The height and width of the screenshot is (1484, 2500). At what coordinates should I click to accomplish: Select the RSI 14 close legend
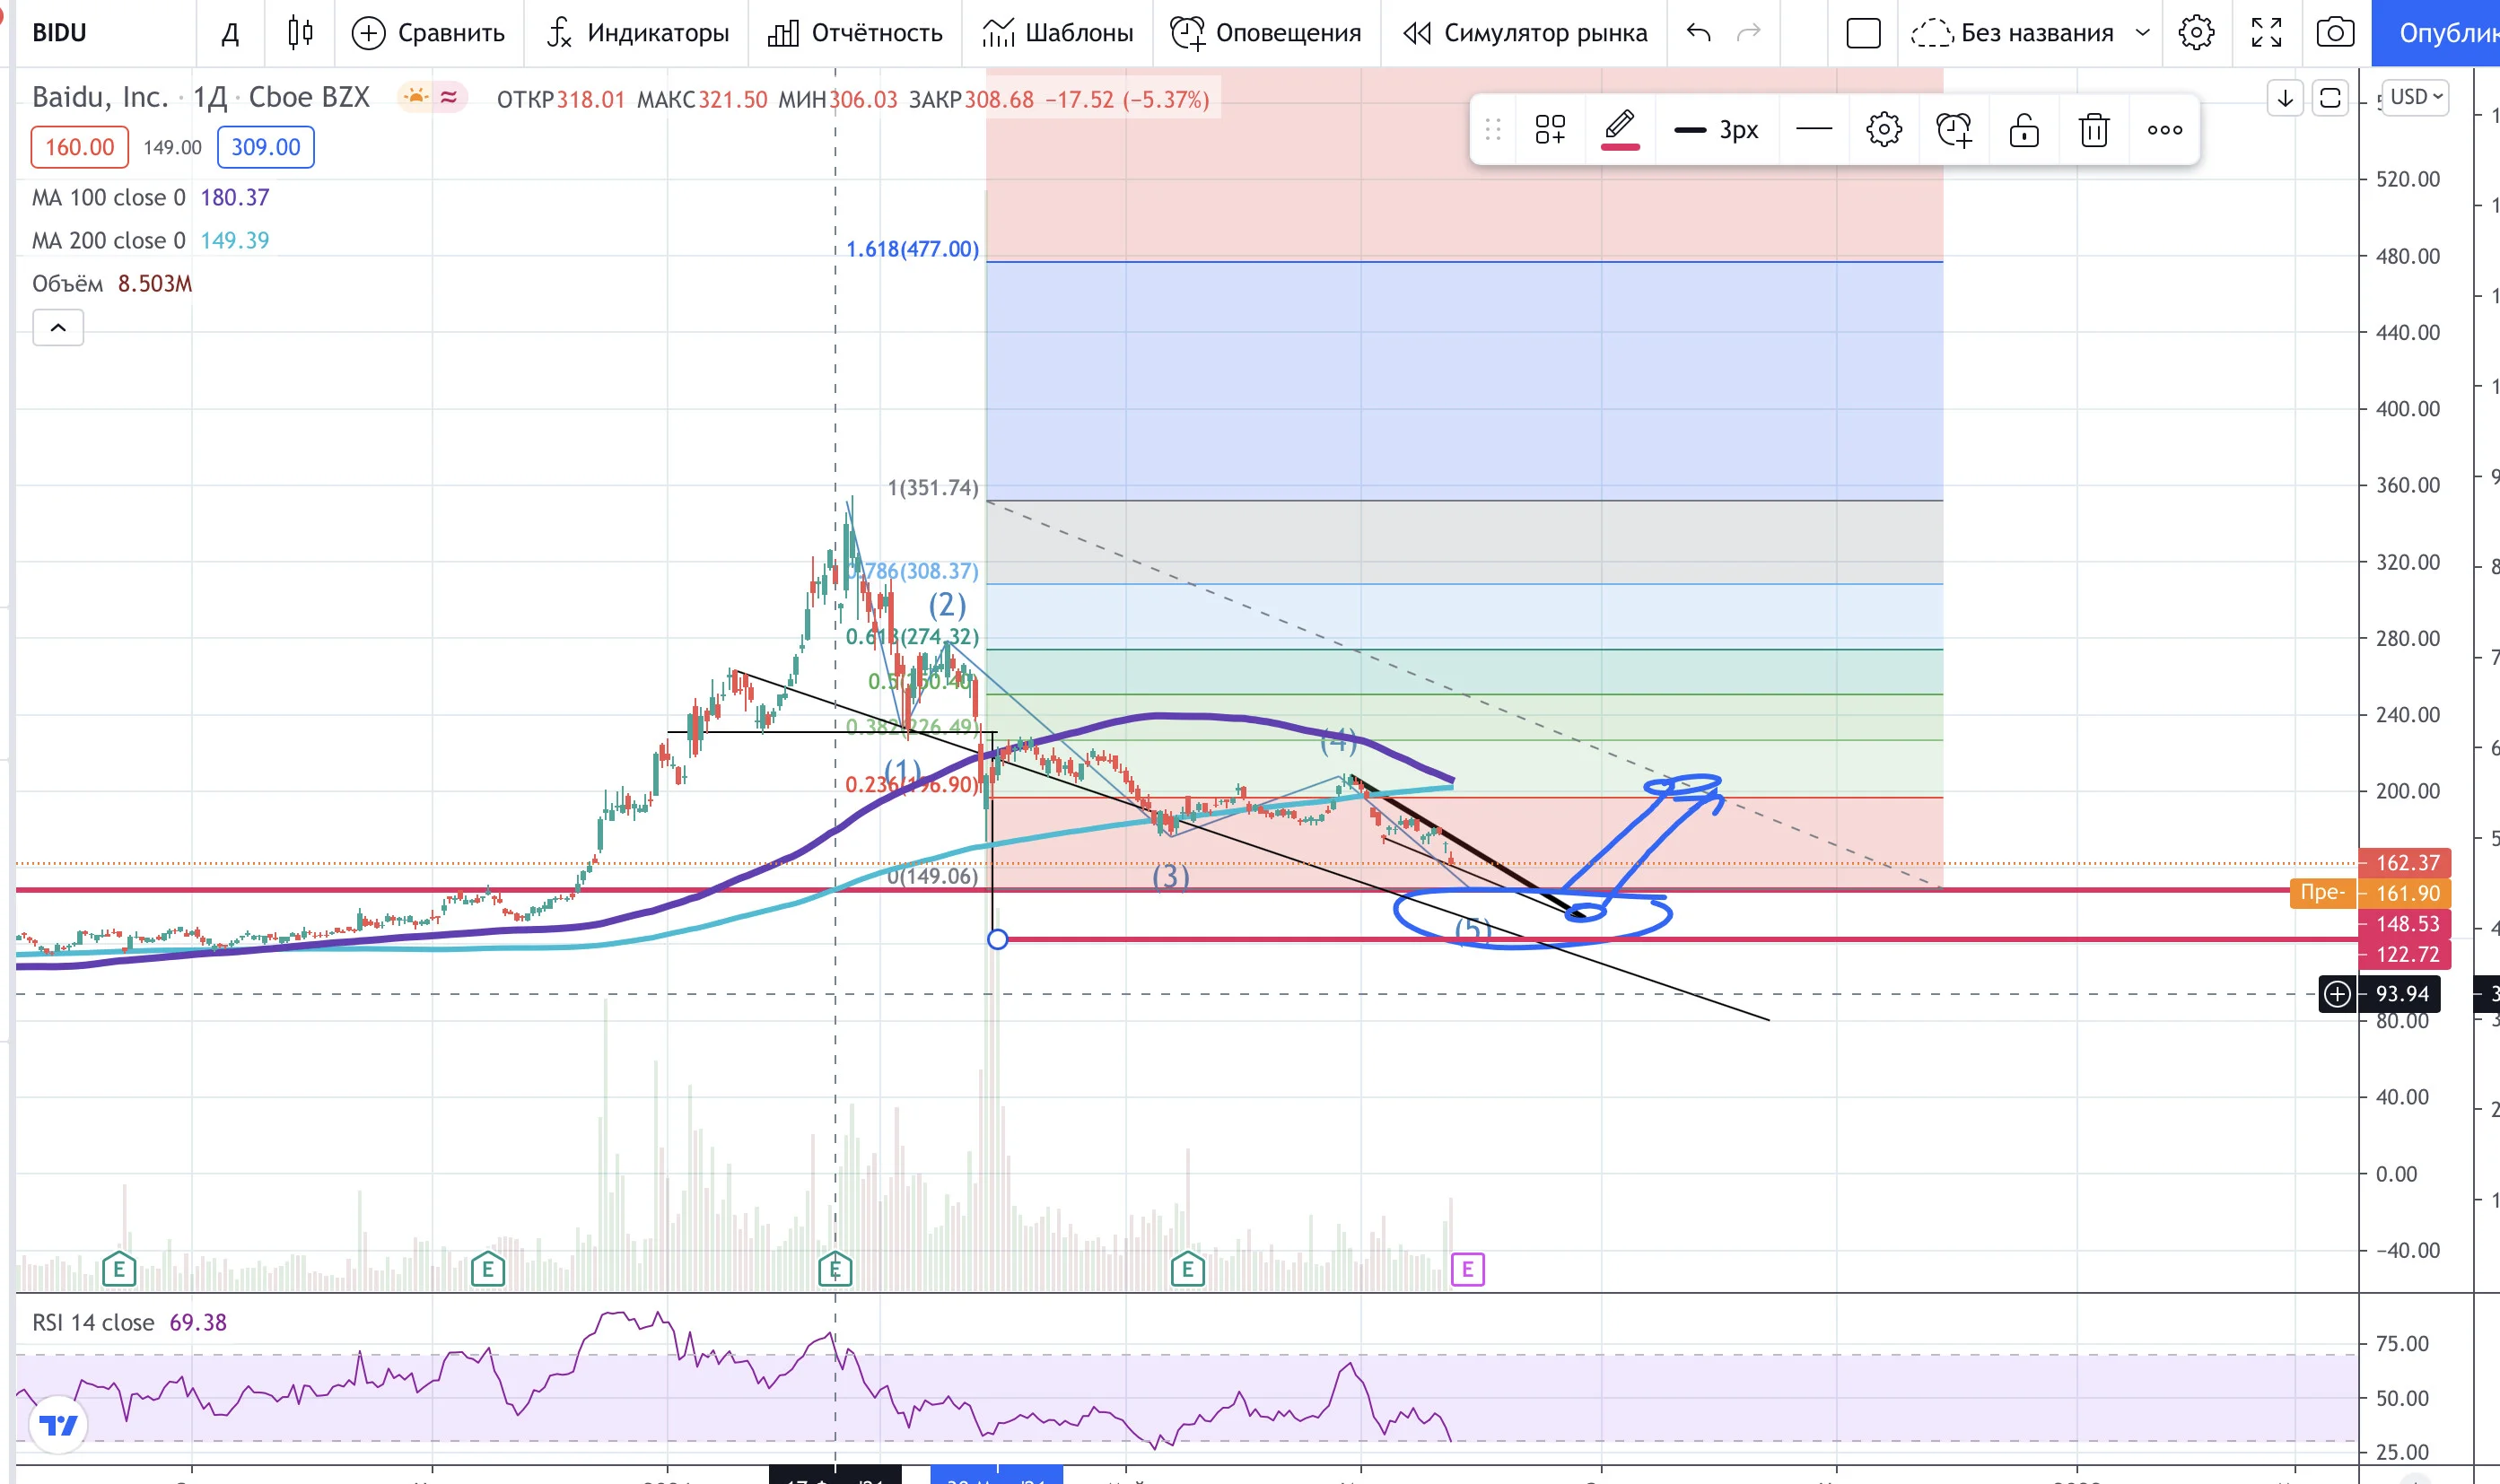pyautogui.click(x=93, y=1322)
